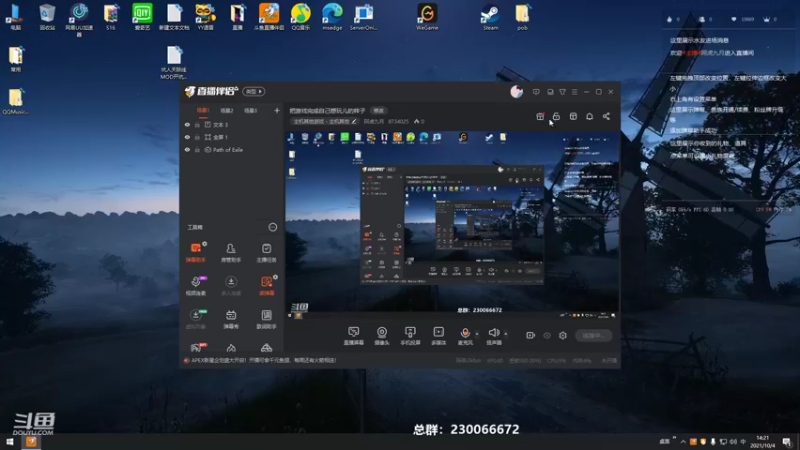Screen dimensions: 800x450
Task: Click the 修改 button beside stream title
Action: point(378,110)
